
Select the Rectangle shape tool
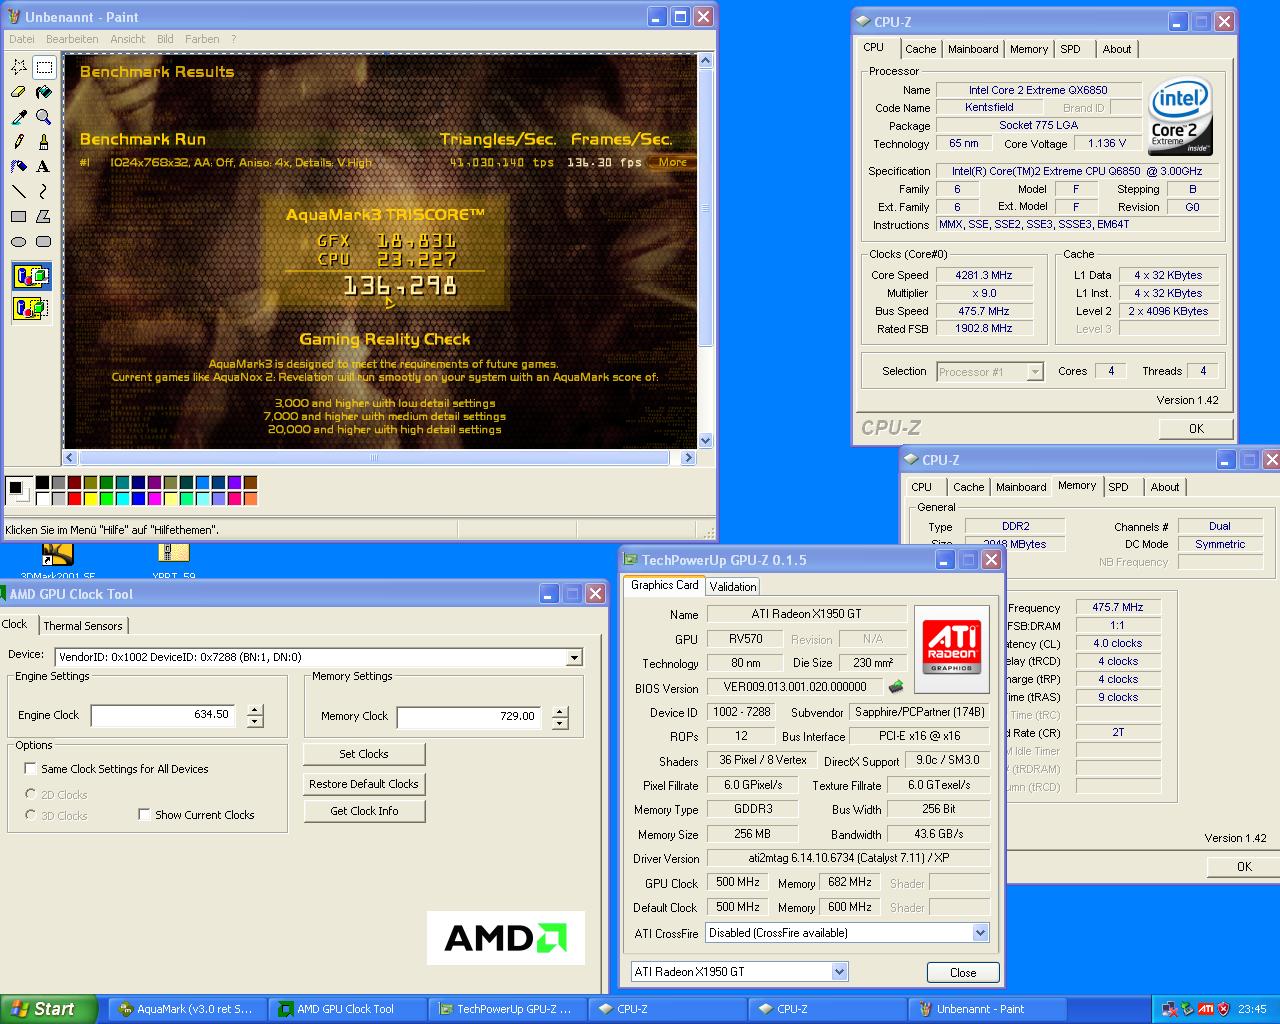point(19,216)
